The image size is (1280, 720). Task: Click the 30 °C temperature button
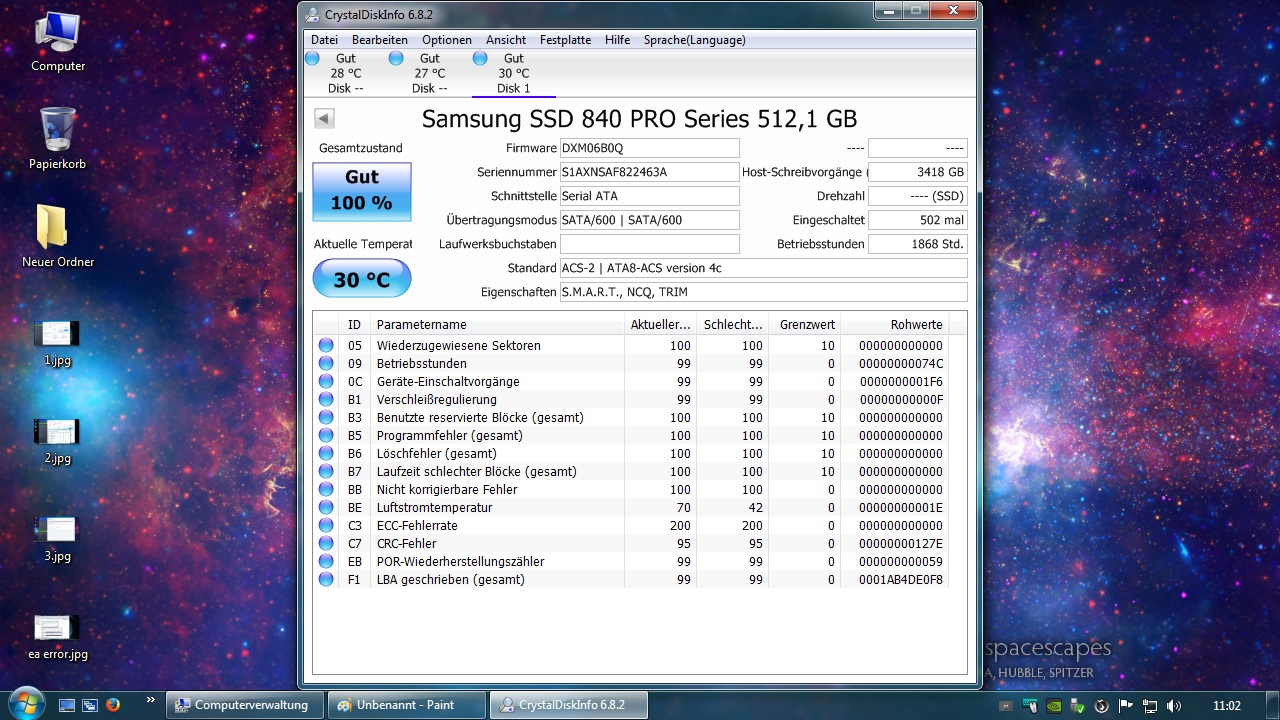362,278
